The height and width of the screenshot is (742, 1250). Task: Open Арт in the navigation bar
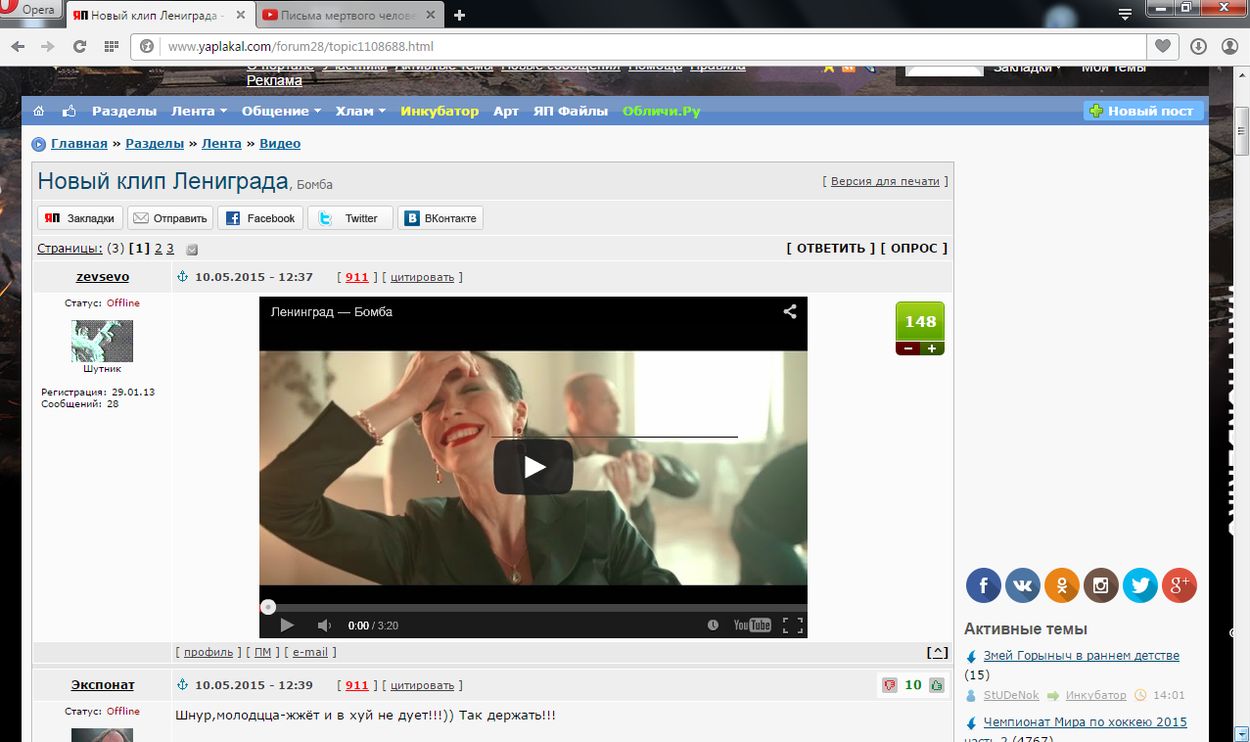point(506,111)
